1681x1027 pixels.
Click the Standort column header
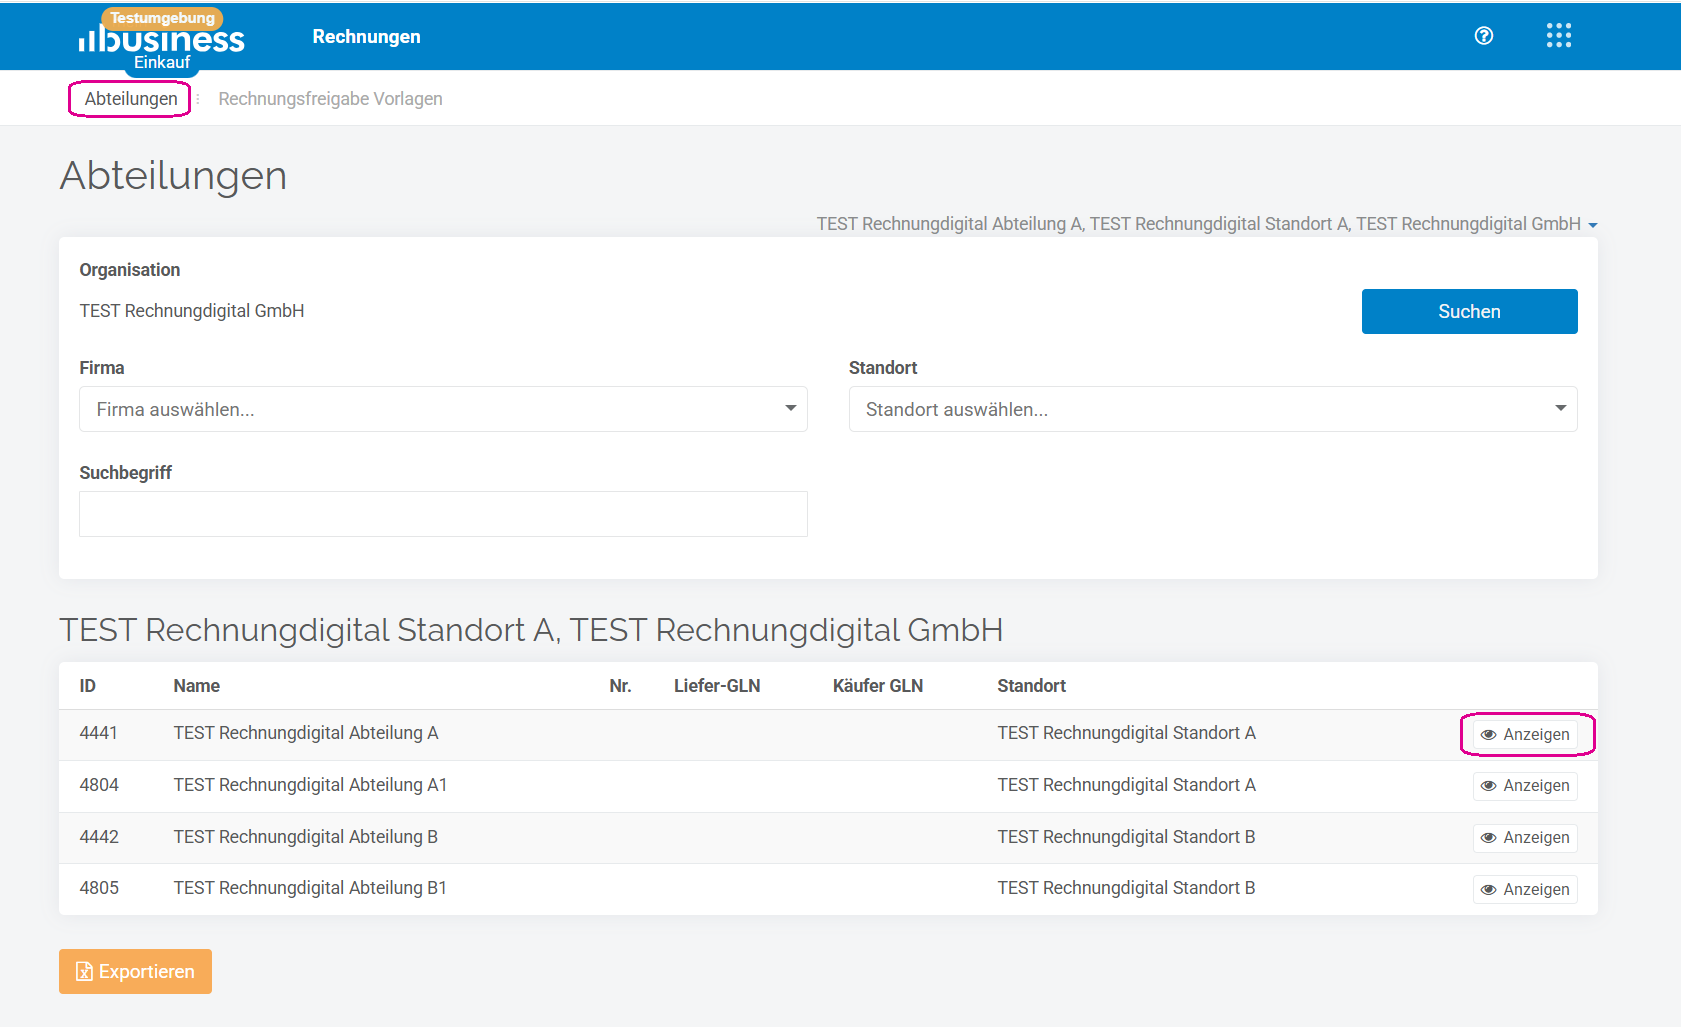(x=1031, y=686)
